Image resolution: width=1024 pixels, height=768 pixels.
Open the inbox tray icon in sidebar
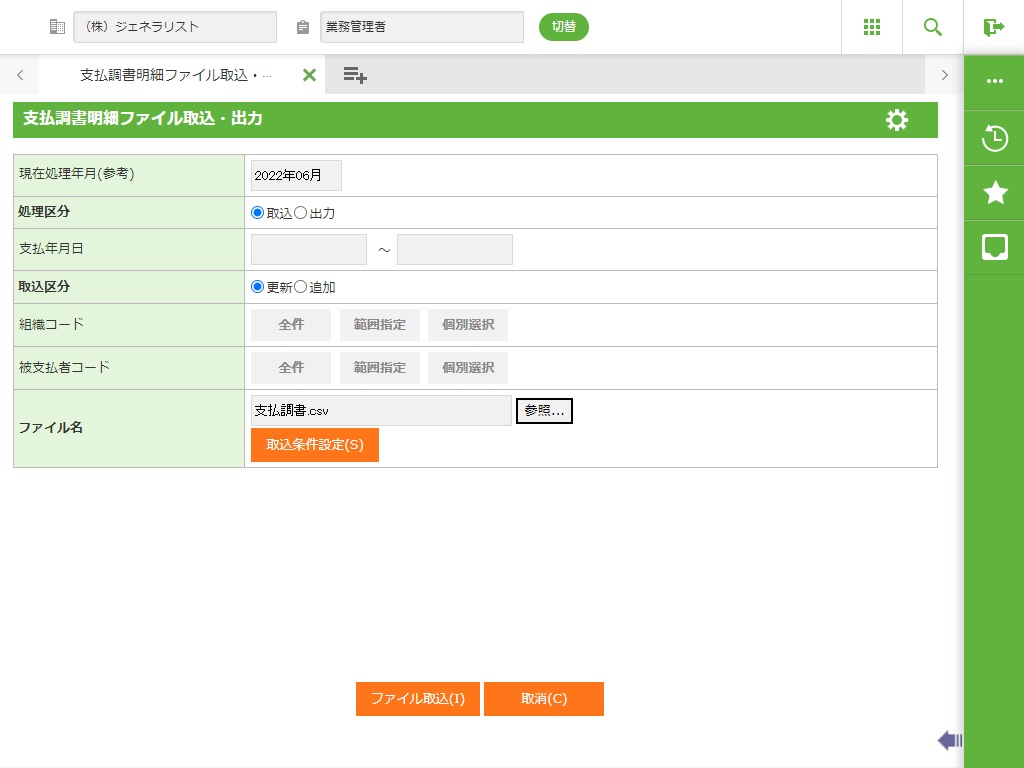994,247
